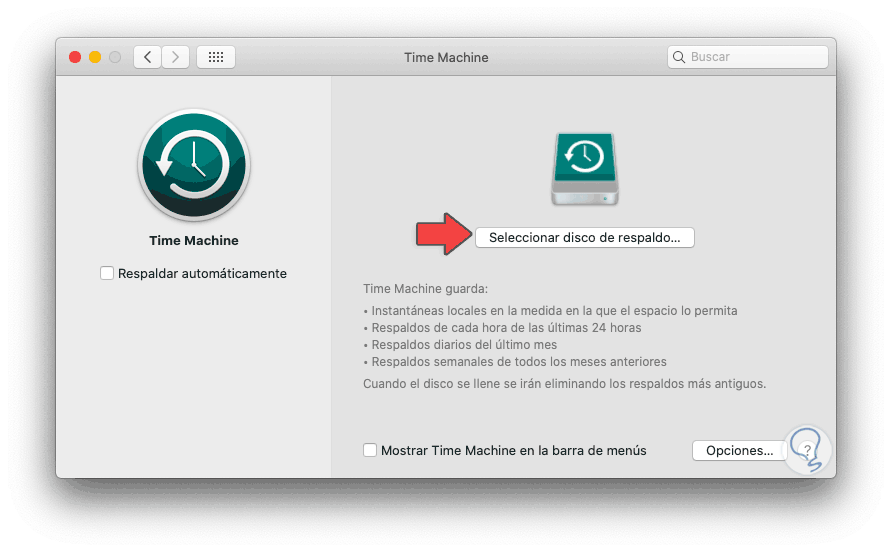Click the sentence starting "Cuando el disco se llene"
The height and width of the screenshot is (552, 892).
pos(564,384)
